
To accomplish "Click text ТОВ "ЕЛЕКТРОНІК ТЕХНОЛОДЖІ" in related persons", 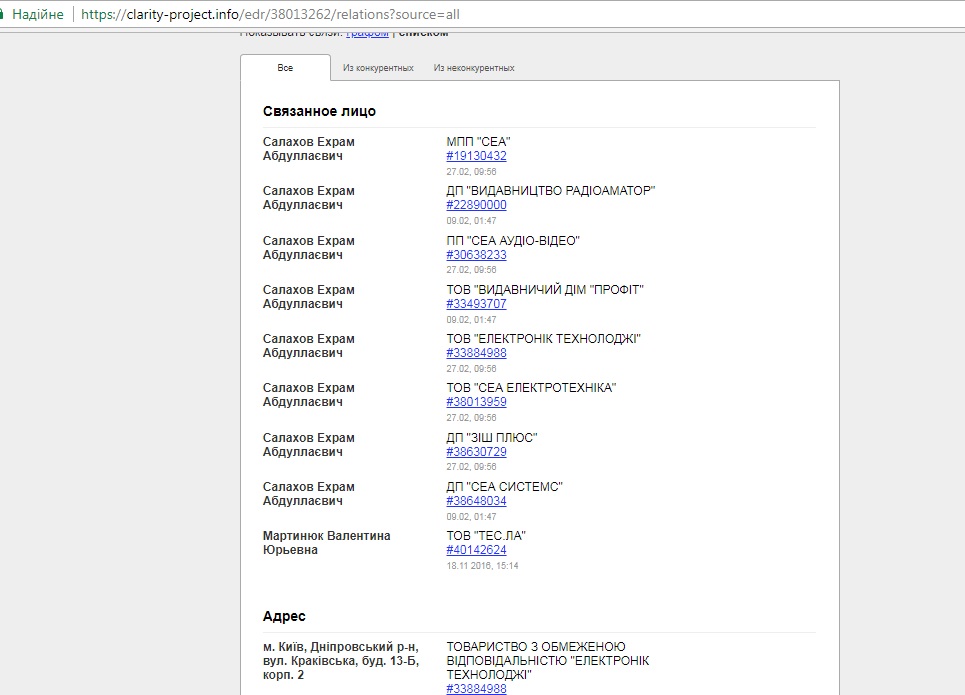I will point(543,339).
